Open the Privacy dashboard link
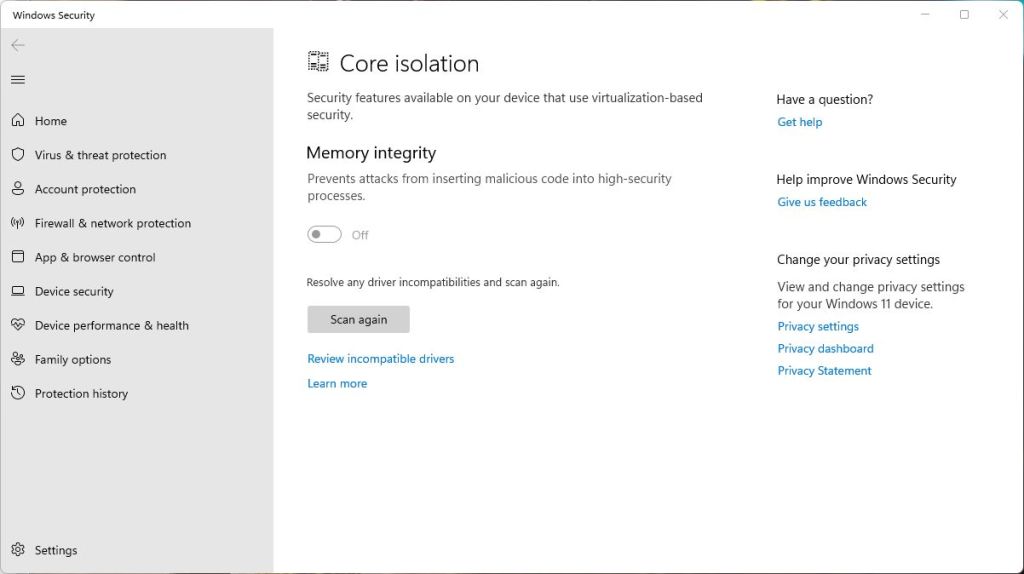This screenshot has width=1024, height=574. 825,349
